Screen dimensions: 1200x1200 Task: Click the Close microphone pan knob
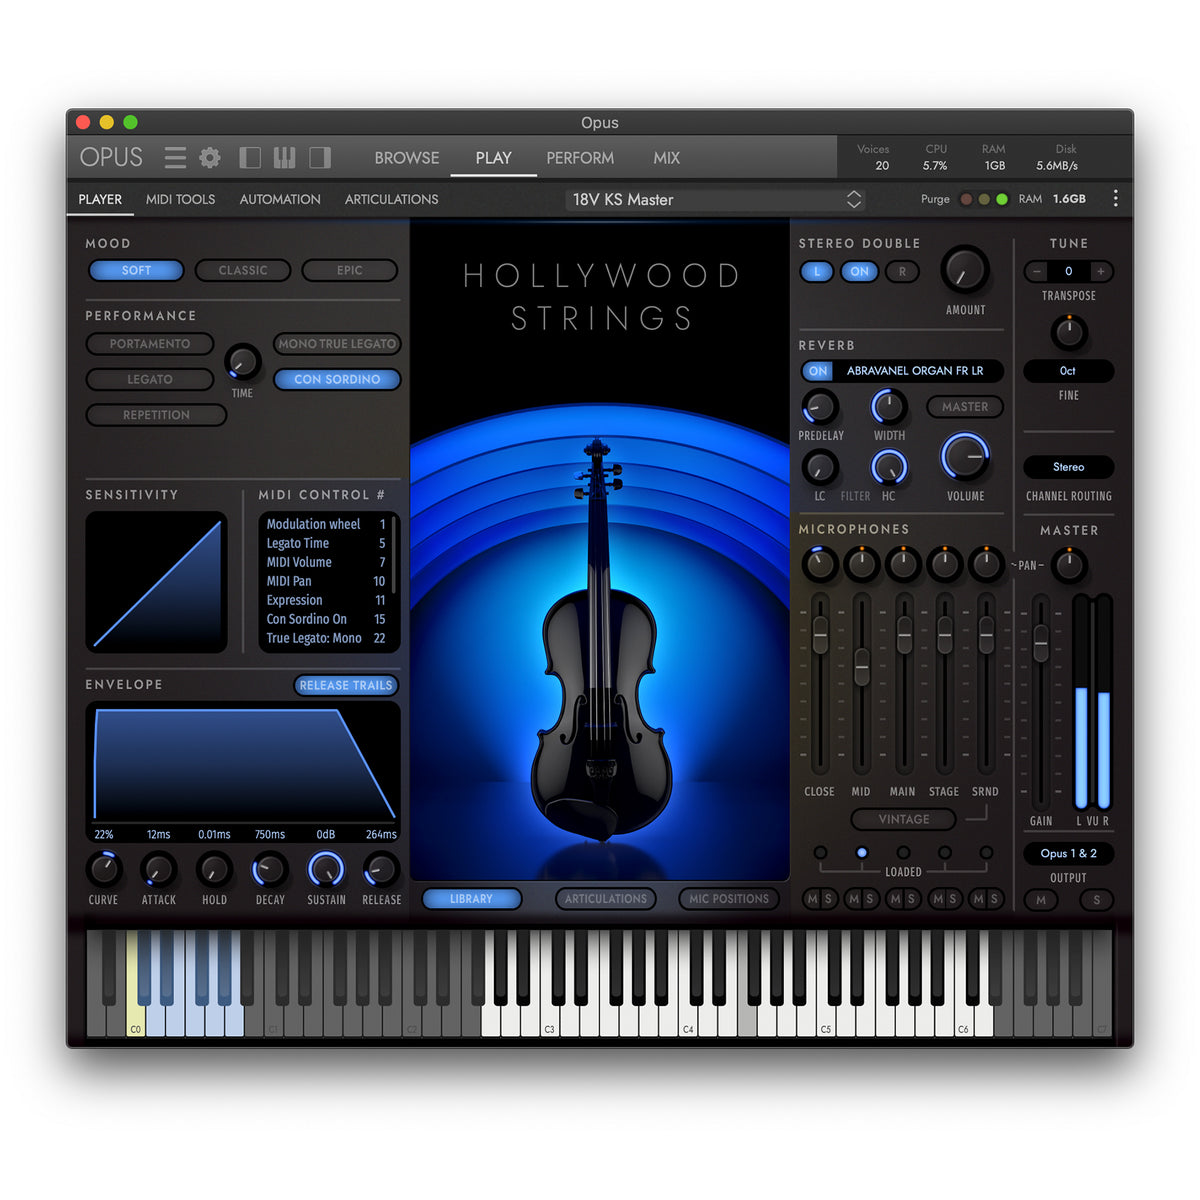[820, 565]
